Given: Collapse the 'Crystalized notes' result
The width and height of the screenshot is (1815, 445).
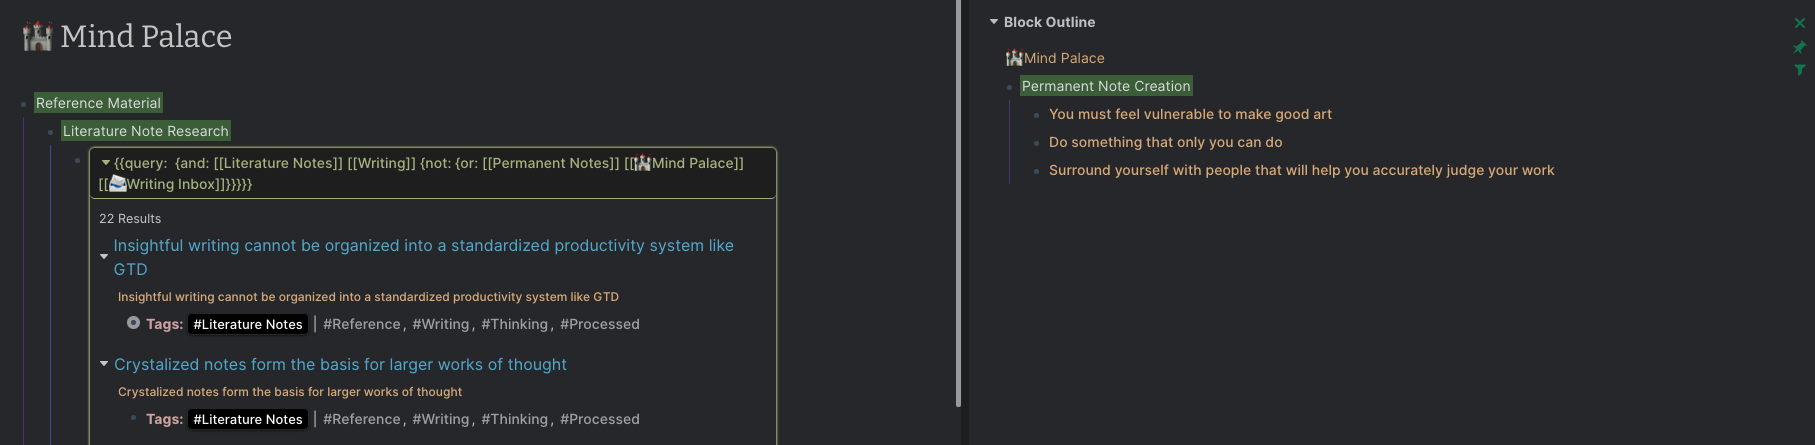Looking at the screenshot, I should click(x=104, y=364).
